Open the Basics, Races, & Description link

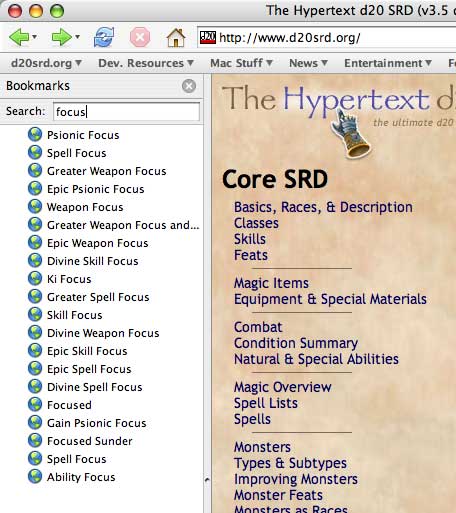323,207
